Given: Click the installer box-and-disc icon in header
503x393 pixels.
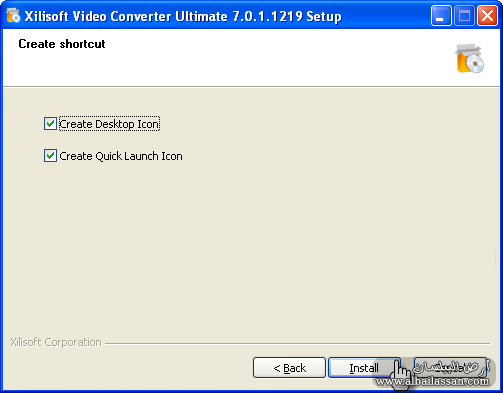Looking at the screenshot, I should click(470, 58).
